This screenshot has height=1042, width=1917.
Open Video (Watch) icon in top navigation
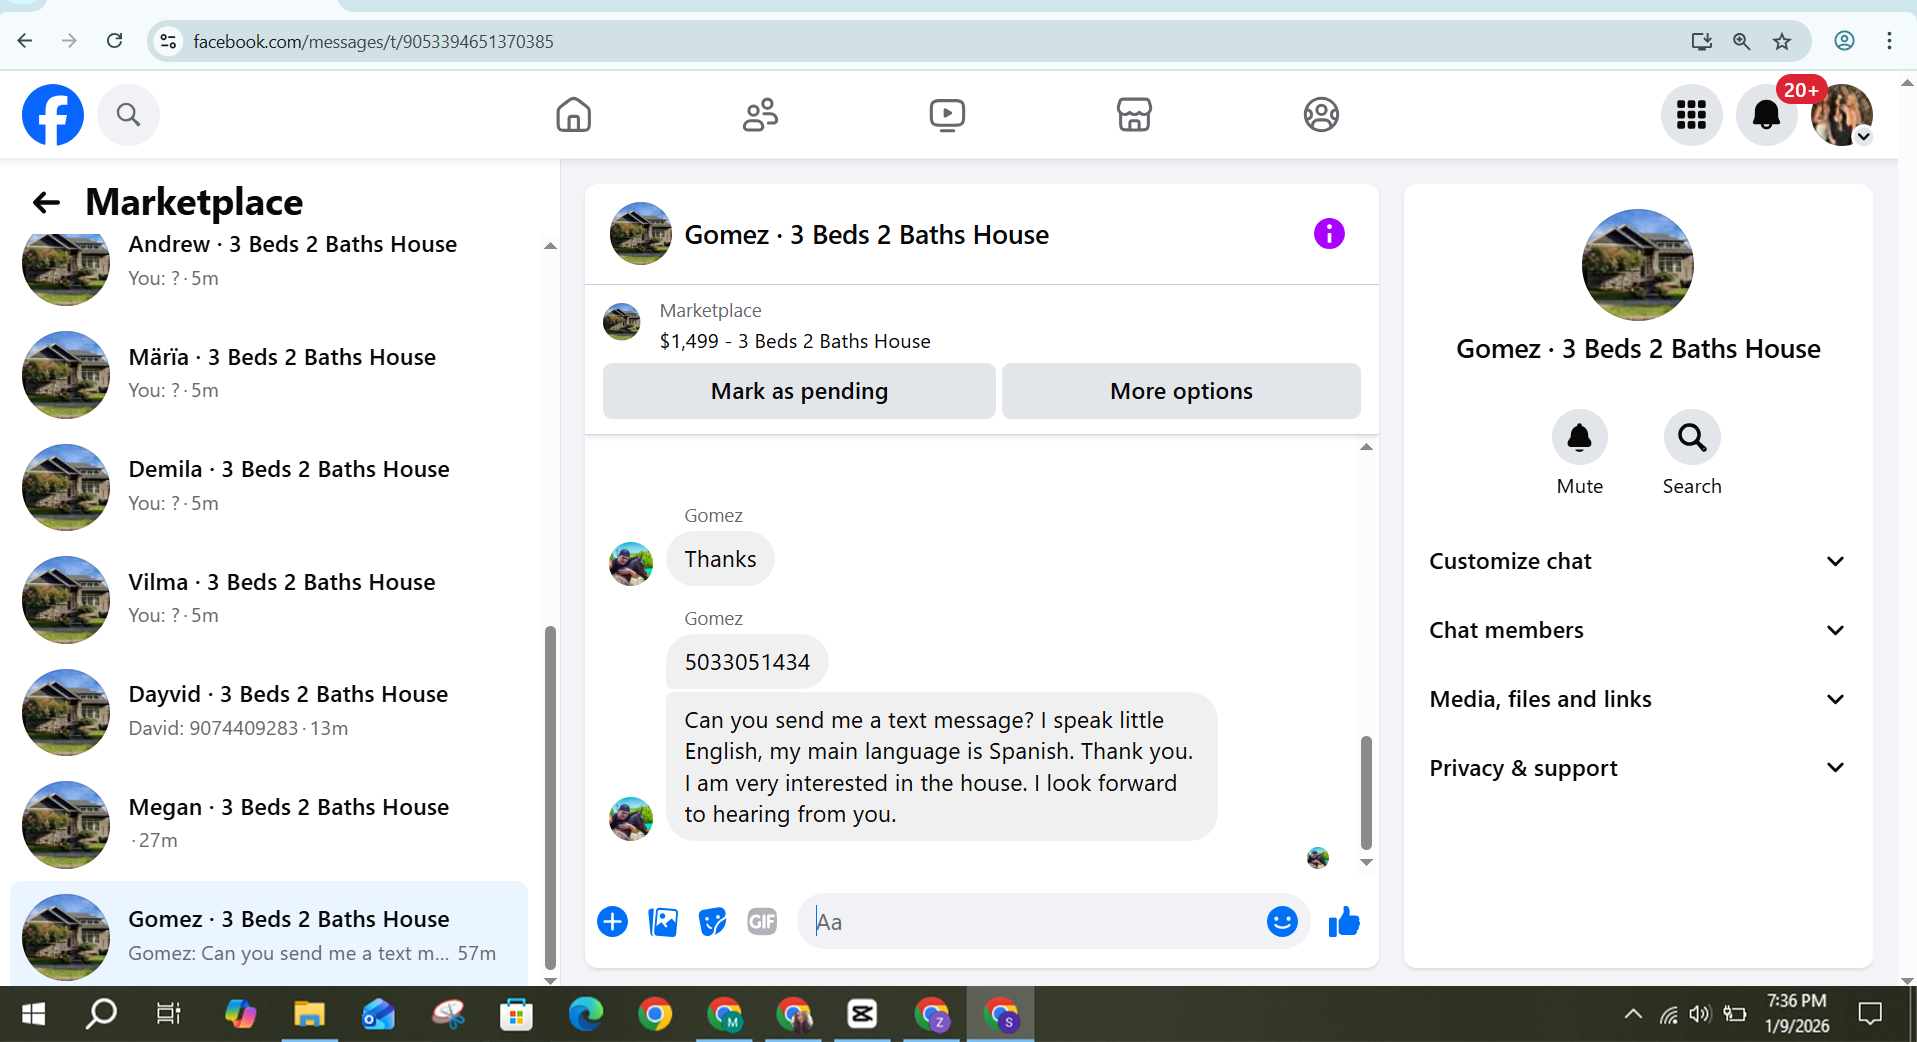coord(947,115)
